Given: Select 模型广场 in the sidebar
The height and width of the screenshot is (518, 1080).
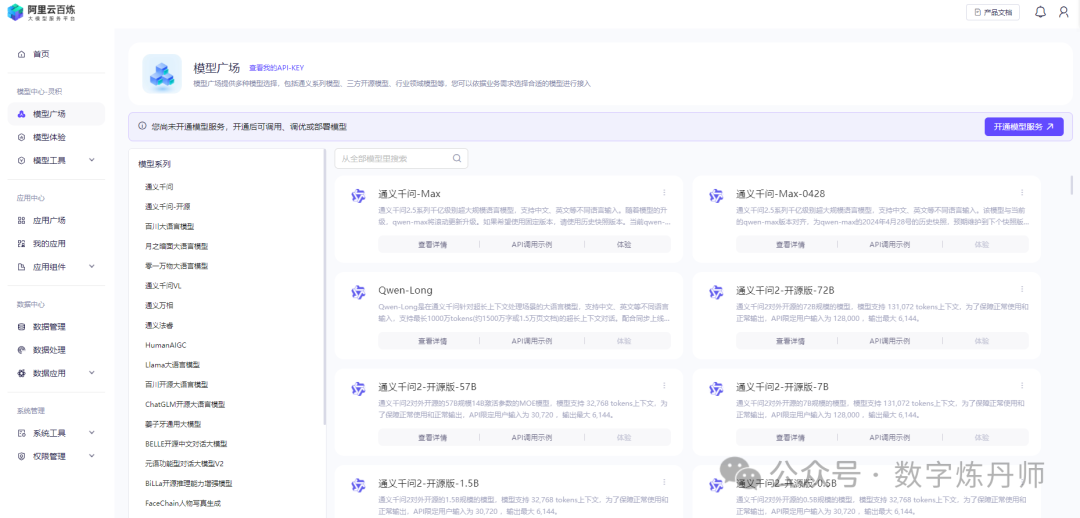Looking at the screenshot, I should 56,114.
